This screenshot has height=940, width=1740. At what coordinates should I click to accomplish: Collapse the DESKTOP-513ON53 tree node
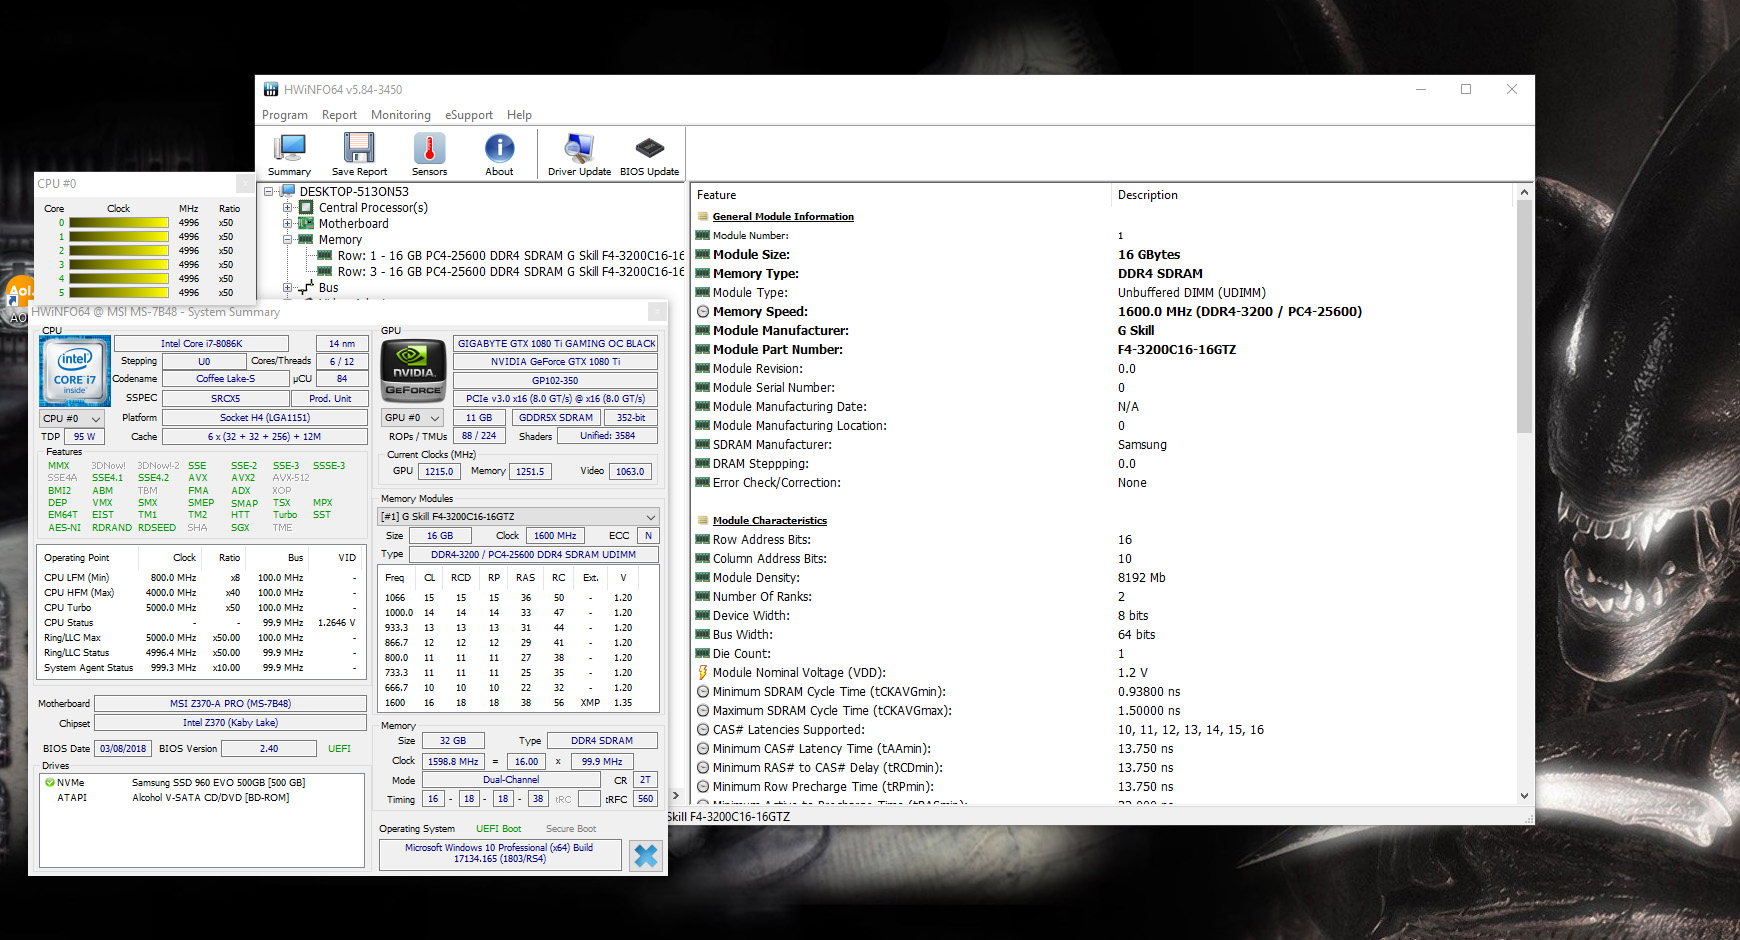(x=269, y=191)
